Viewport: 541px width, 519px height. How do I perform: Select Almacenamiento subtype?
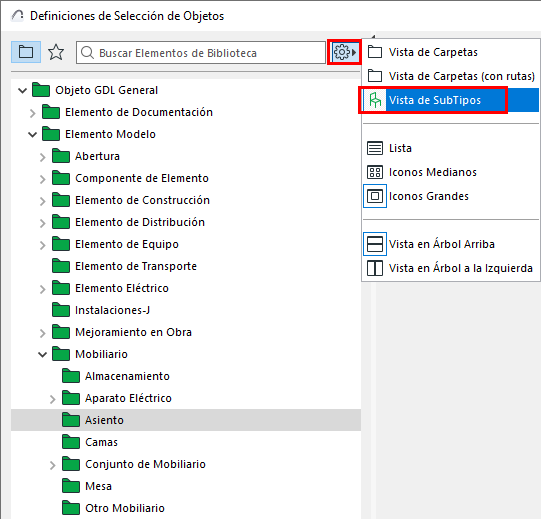point(127,376)
